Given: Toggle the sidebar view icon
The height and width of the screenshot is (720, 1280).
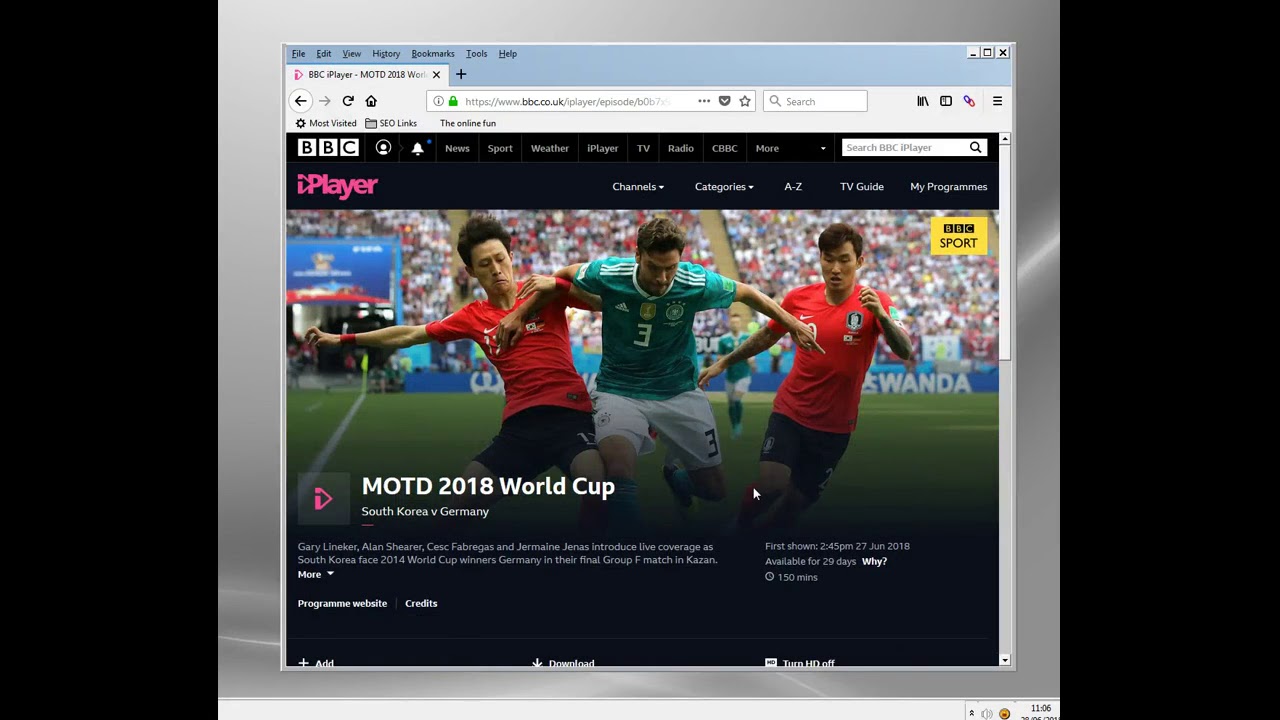Looking at the screenshot, I should pos(946,101).
